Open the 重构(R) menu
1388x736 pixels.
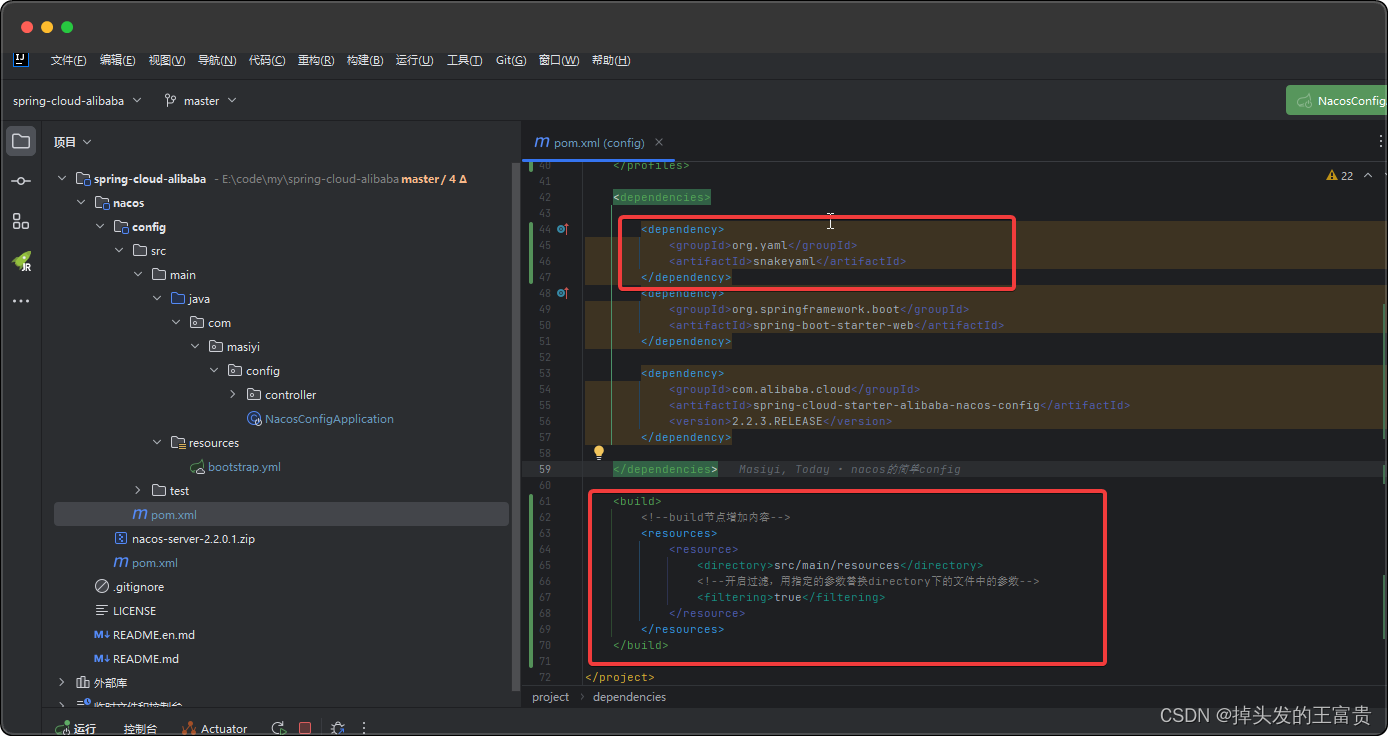[316, 60]
